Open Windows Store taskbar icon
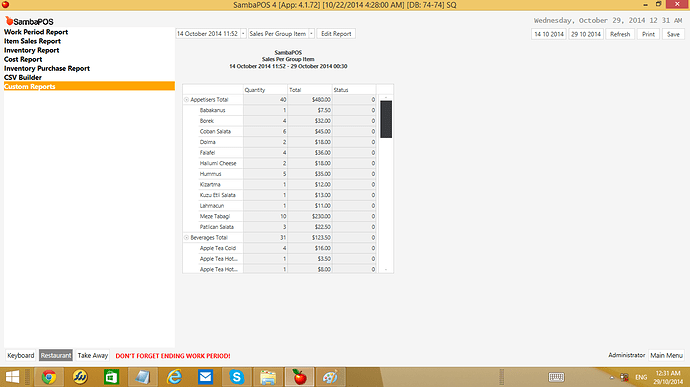The image size is (690, 387). (111, 377)
